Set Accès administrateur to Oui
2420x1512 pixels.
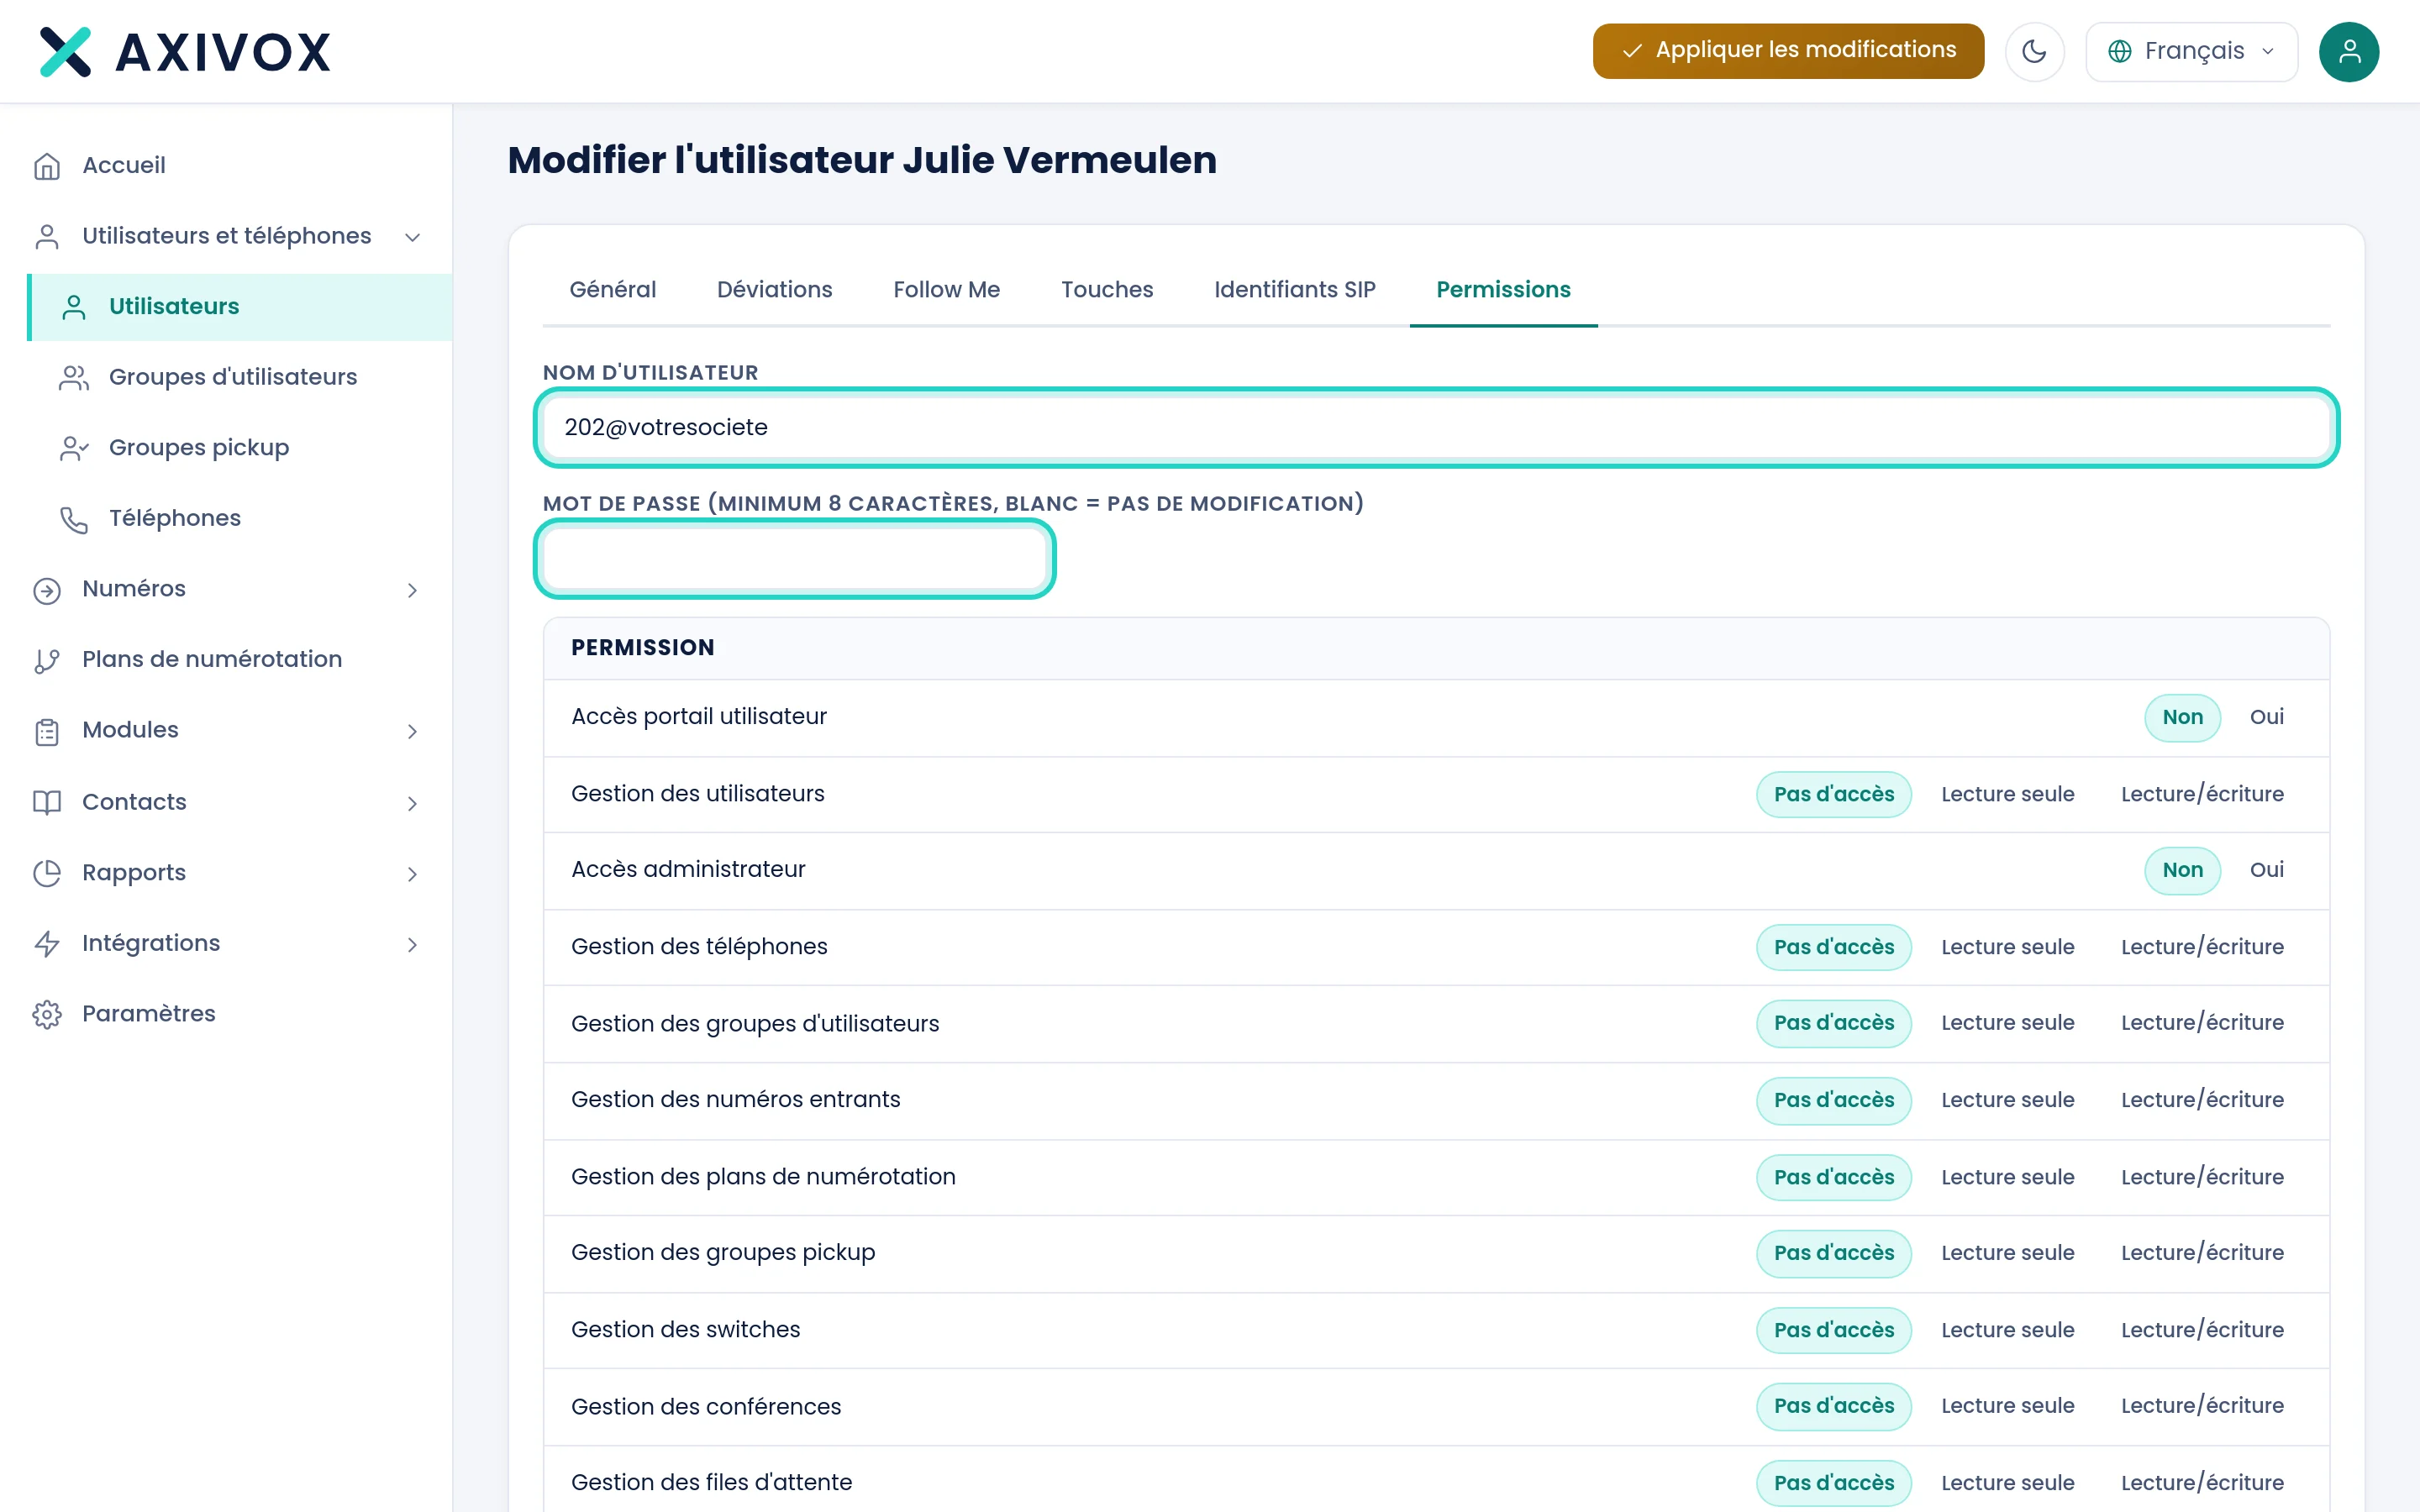click(x=2266, y=870)
